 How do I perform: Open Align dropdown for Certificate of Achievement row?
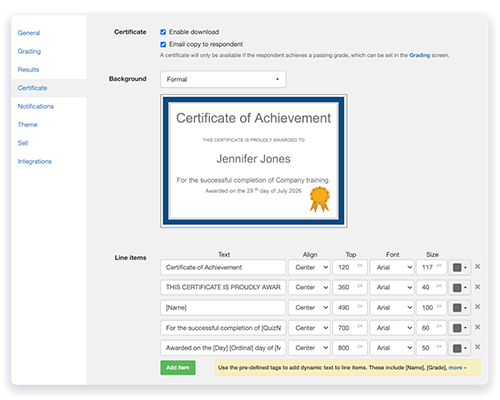tap(309, 267)
